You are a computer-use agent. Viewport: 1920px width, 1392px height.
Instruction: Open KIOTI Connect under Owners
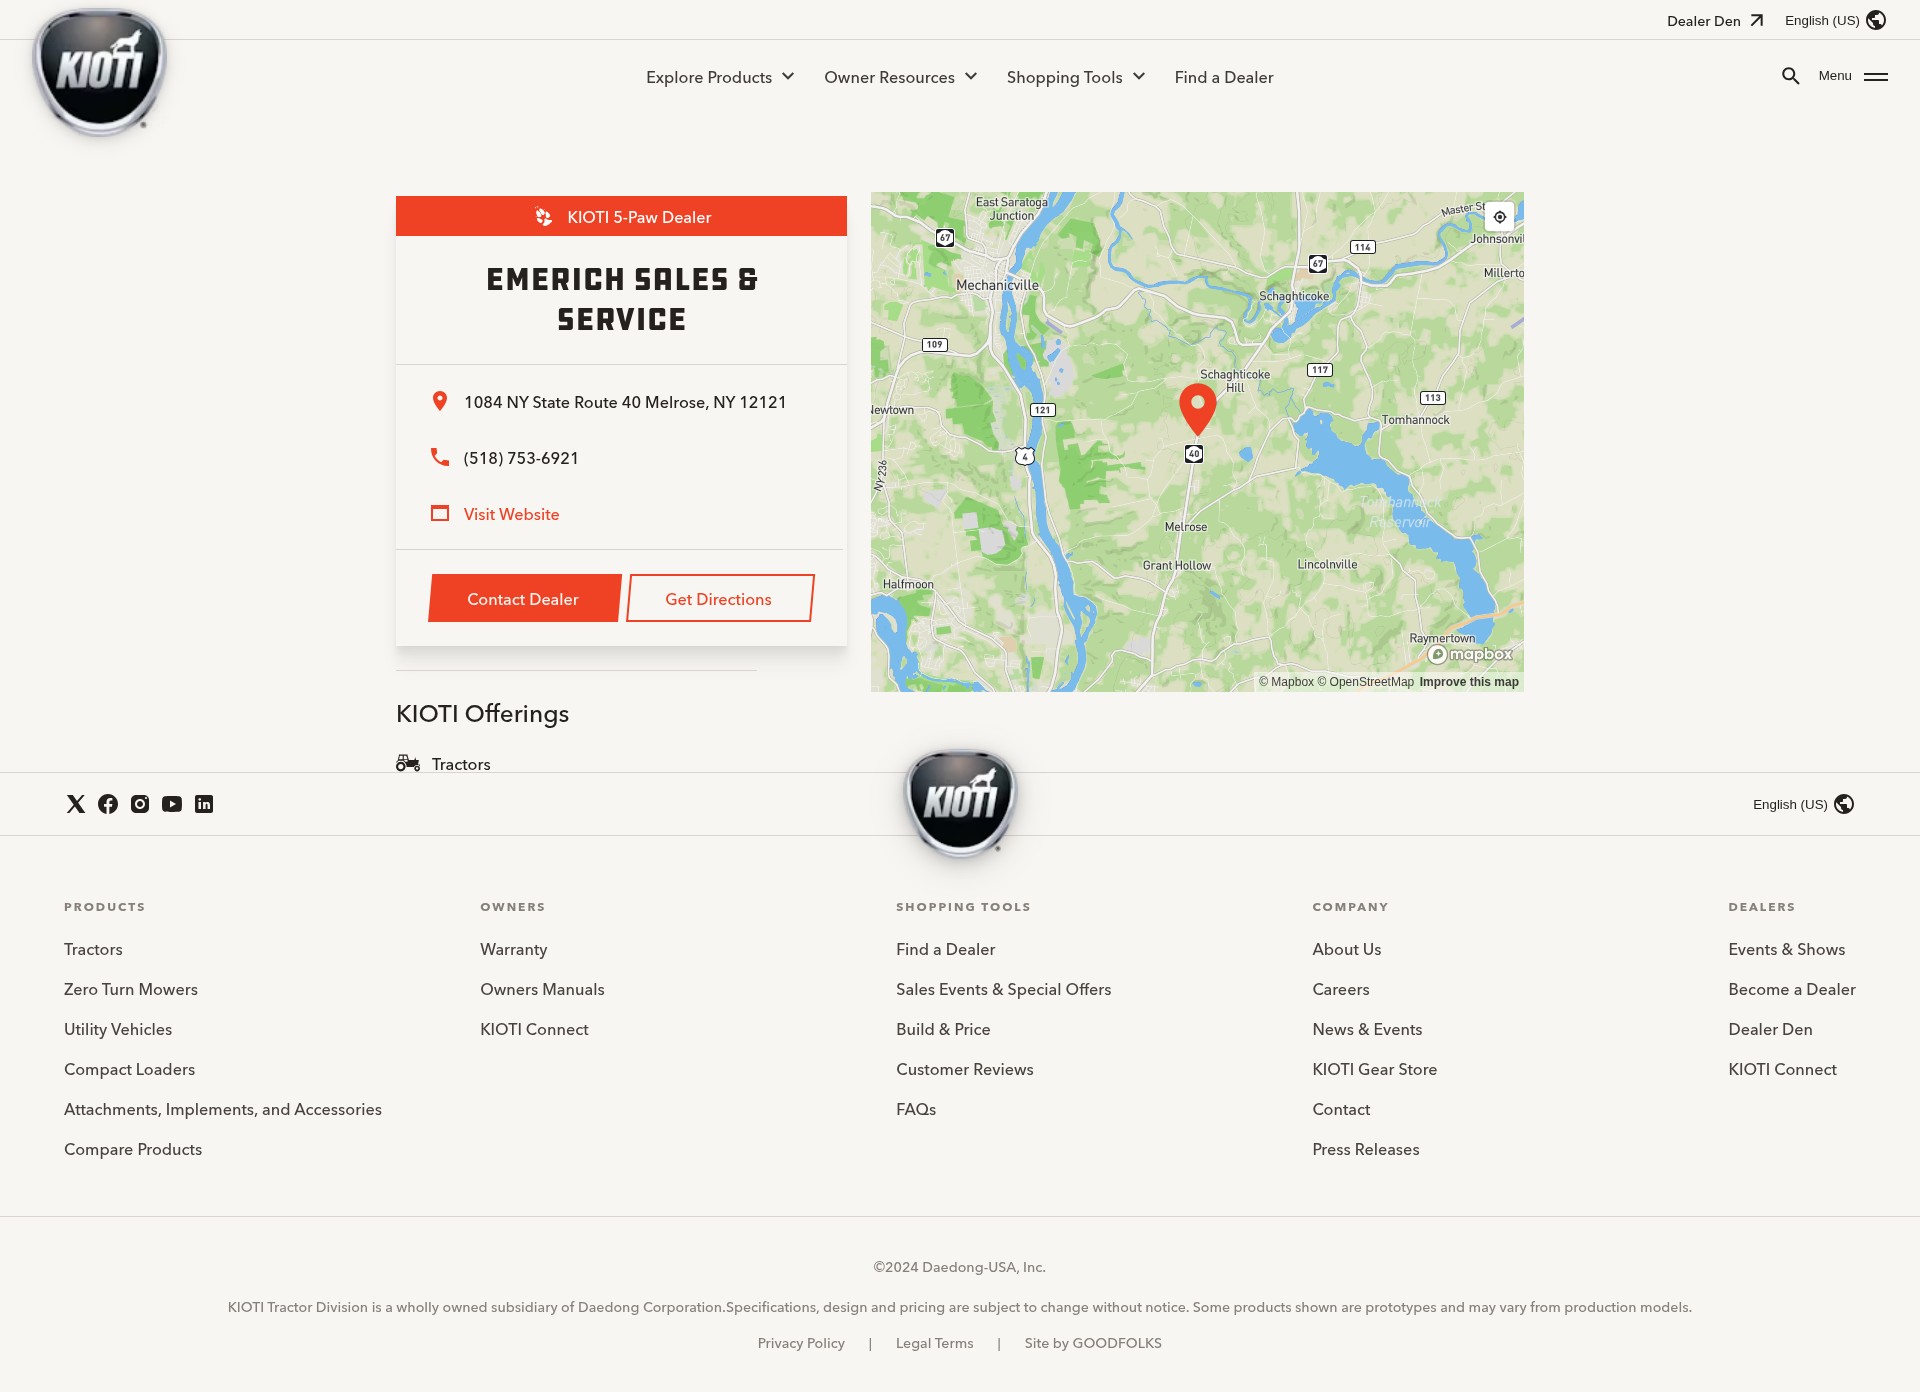[x=534, y=1029]
